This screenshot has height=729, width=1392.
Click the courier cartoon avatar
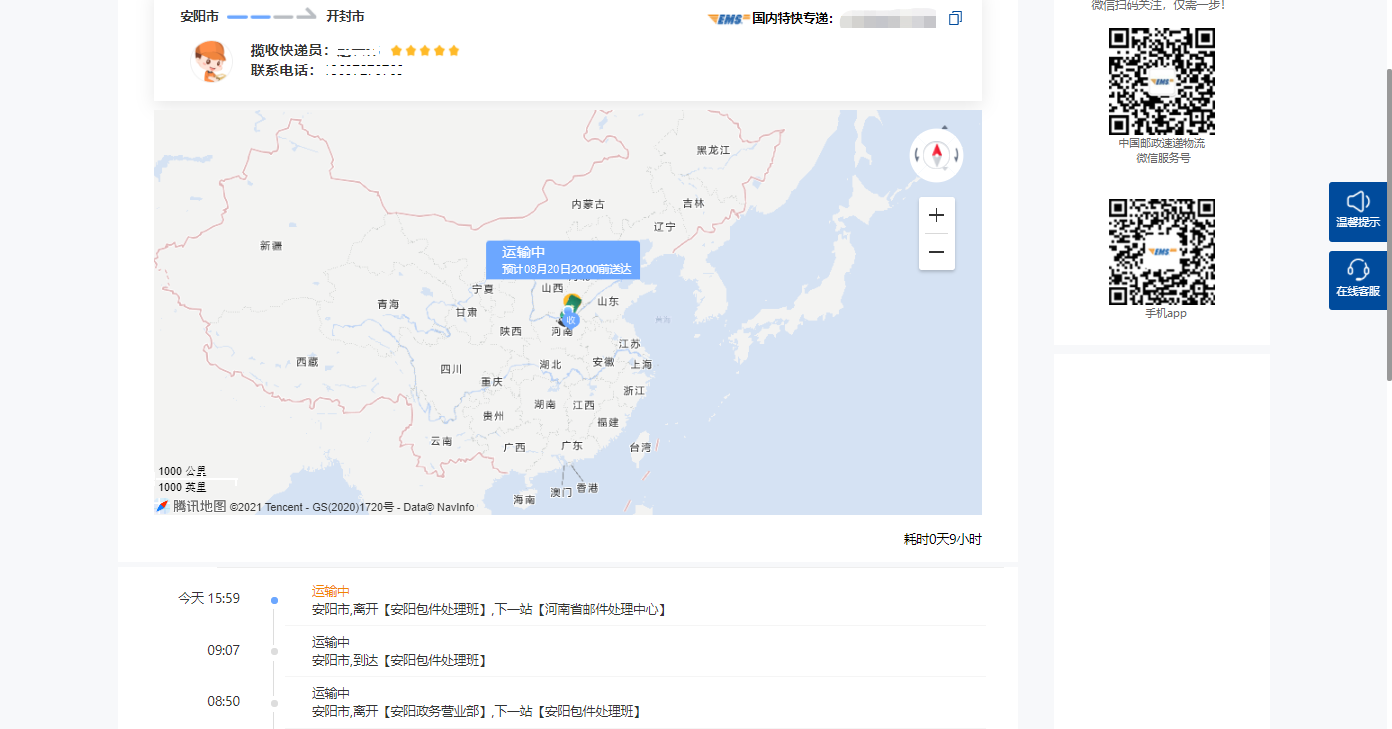(x=211, y=61)
